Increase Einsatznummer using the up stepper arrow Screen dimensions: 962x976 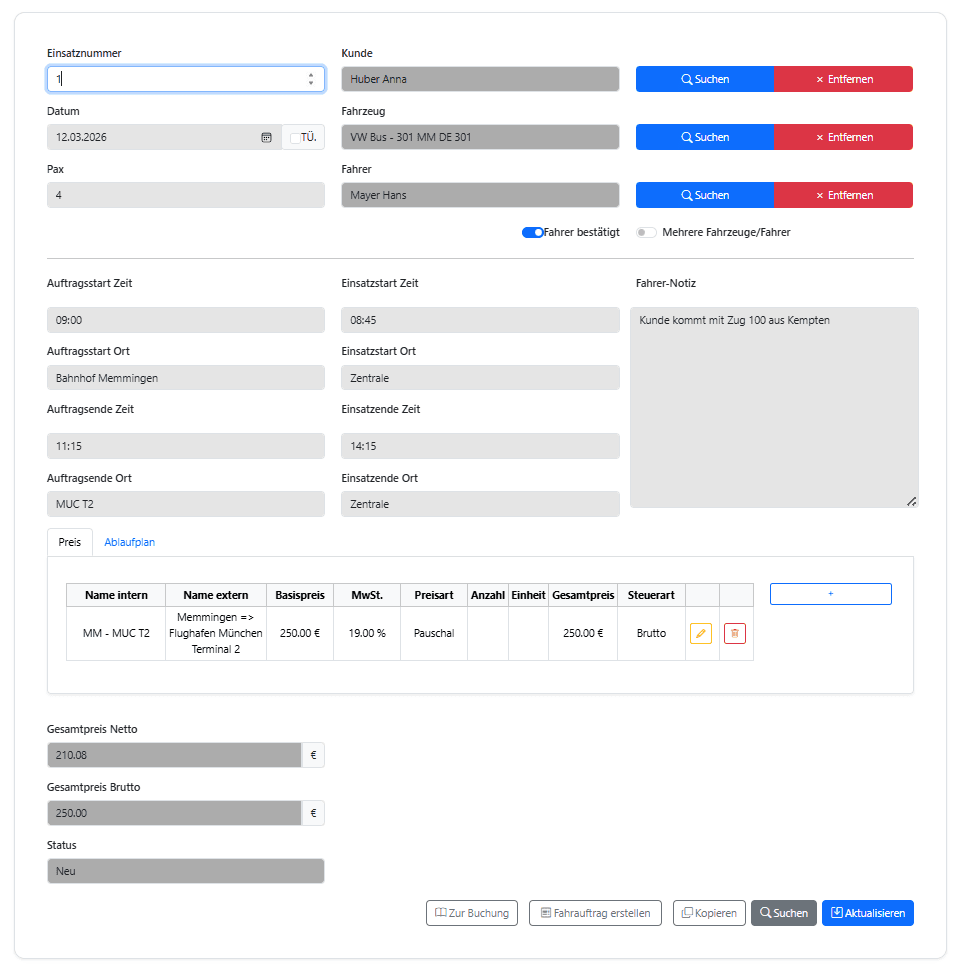tap(311, 75)
